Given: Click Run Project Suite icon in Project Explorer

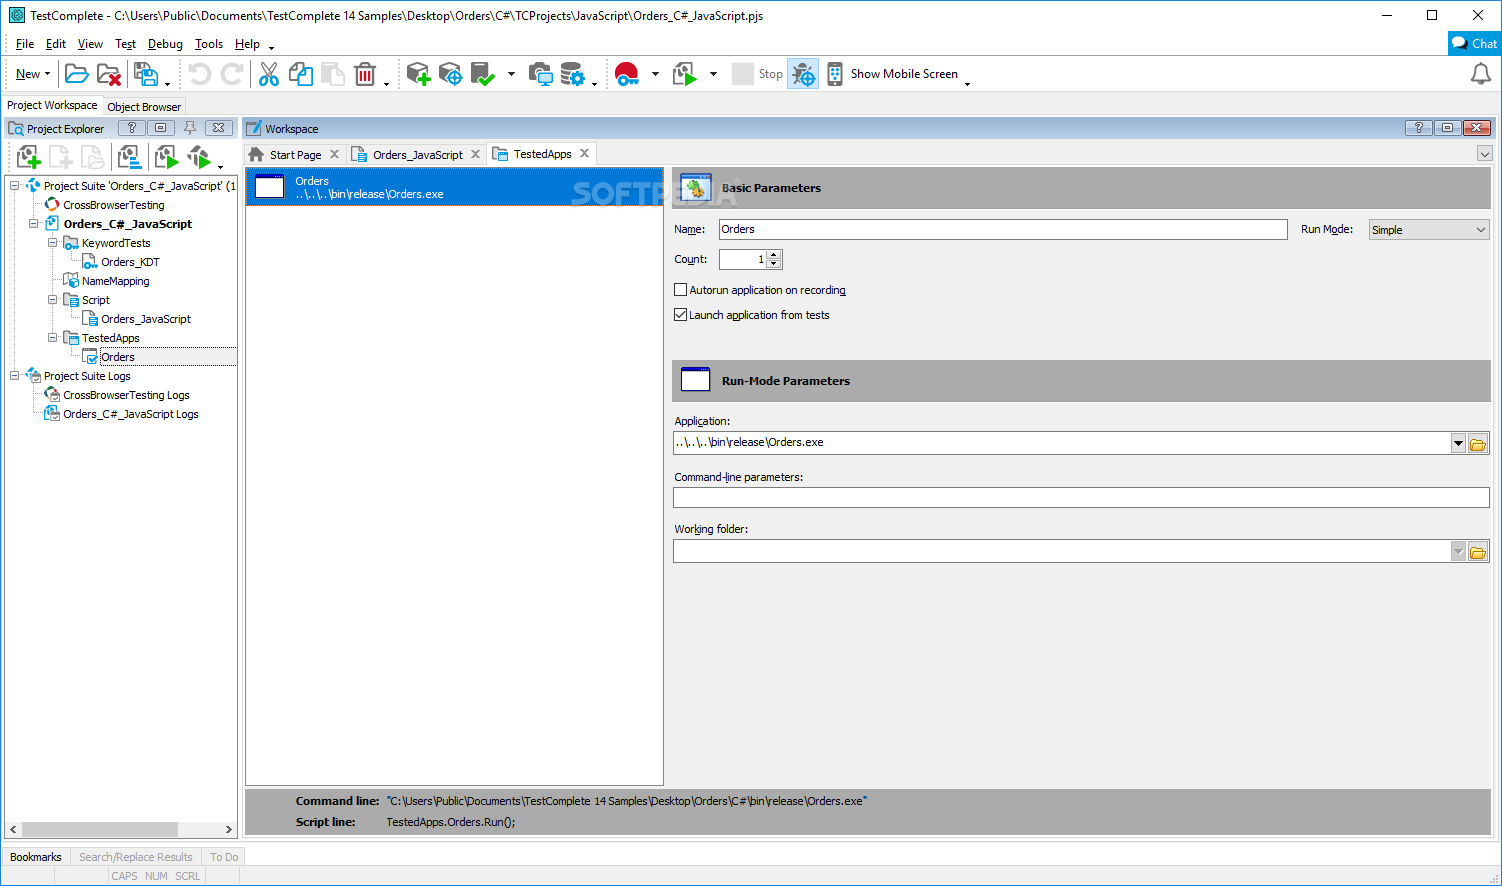Looking at the screenshot, I should point(199,157).
